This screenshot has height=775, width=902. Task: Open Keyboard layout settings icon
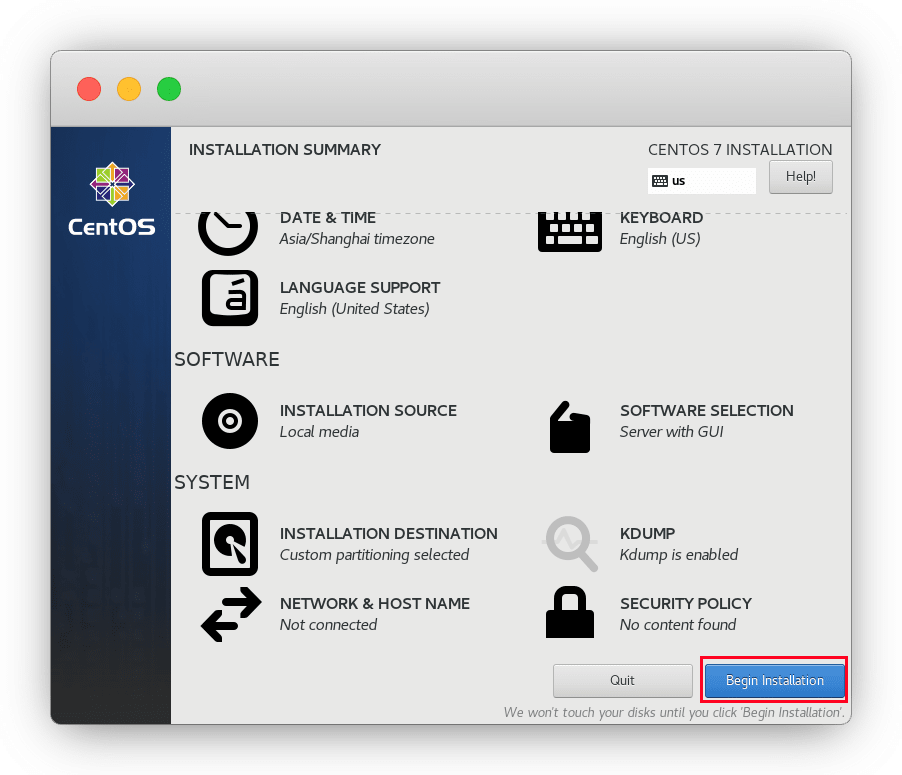point(570,231)
